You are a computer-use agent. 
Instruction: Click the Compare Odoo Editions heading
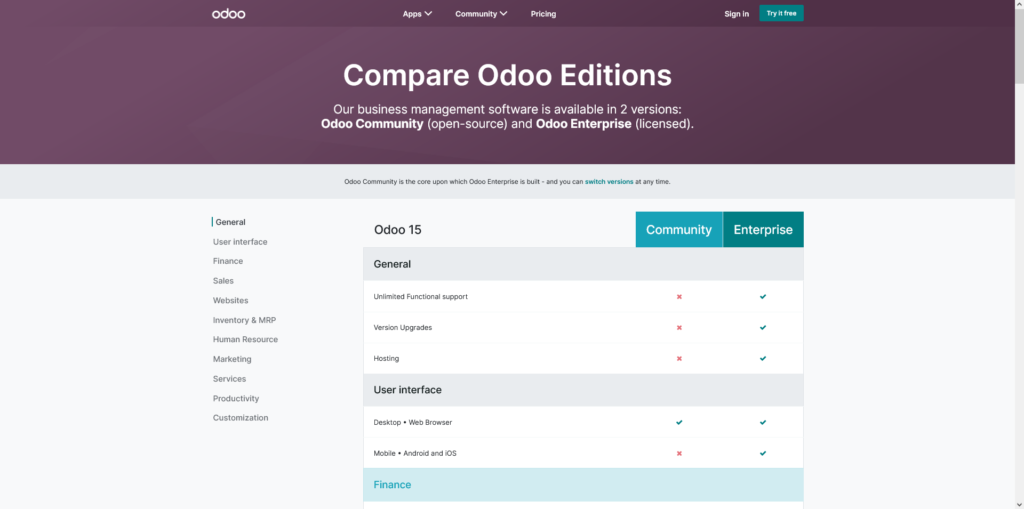pos(507,75)
